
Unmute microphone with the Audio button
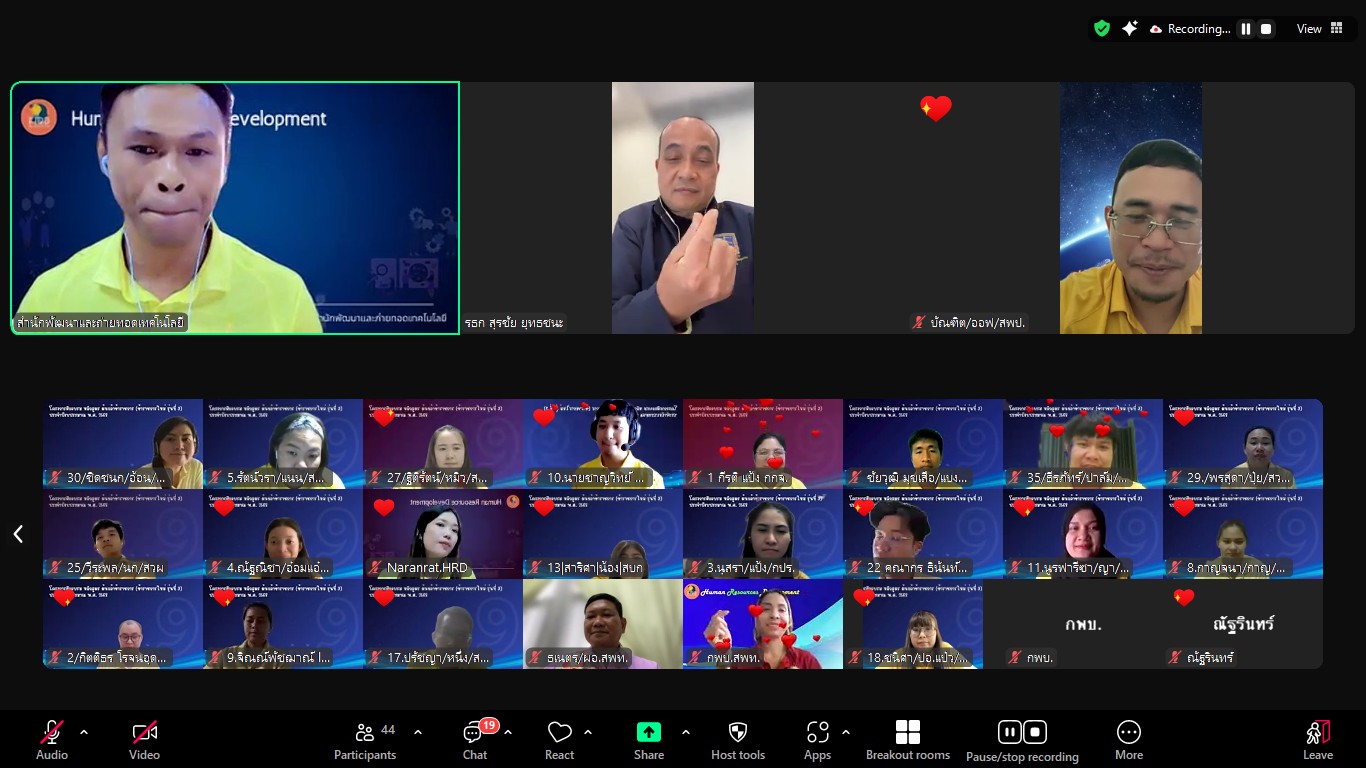pos(52,740)
